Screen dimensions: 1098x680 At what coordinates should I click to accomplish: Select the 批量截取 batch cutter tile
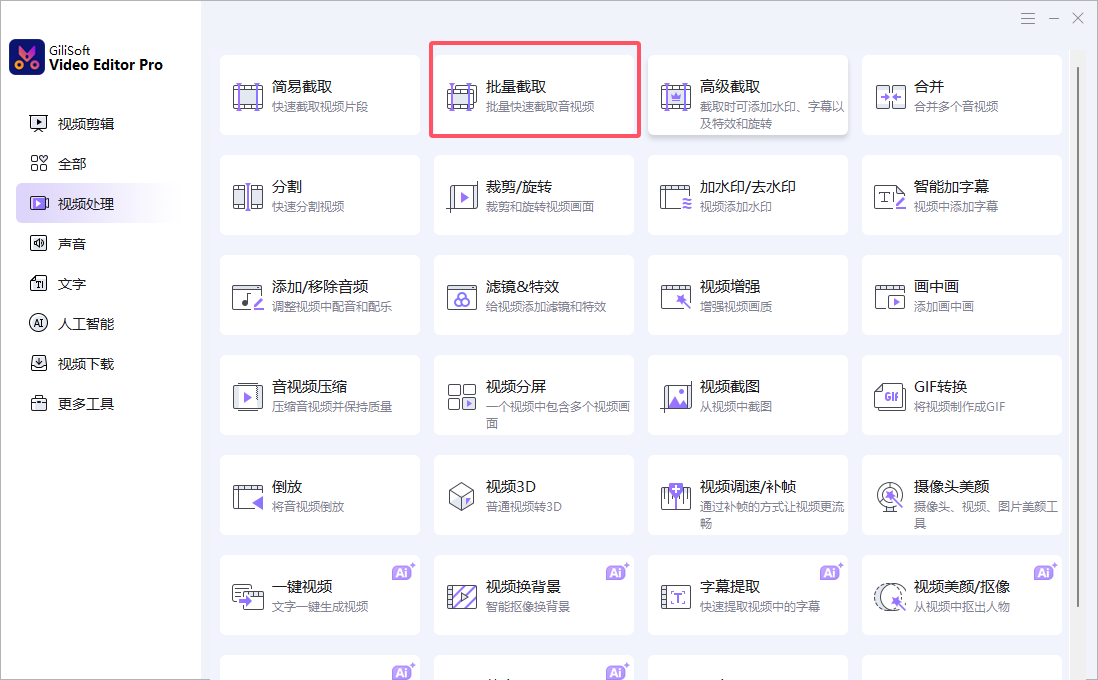pos(534,95)
